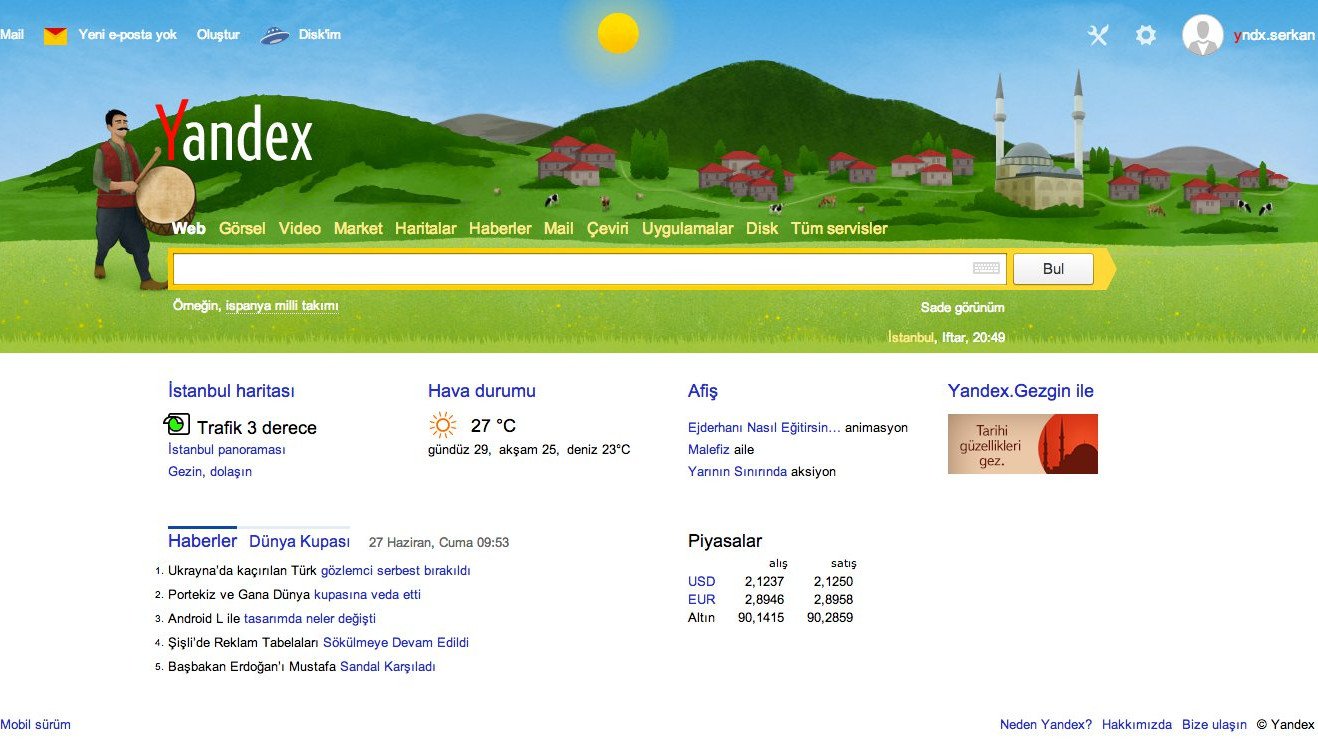Open settings with the gear icon
The width and height of the screenshot is (1318, 741).
coord(1145,34)
